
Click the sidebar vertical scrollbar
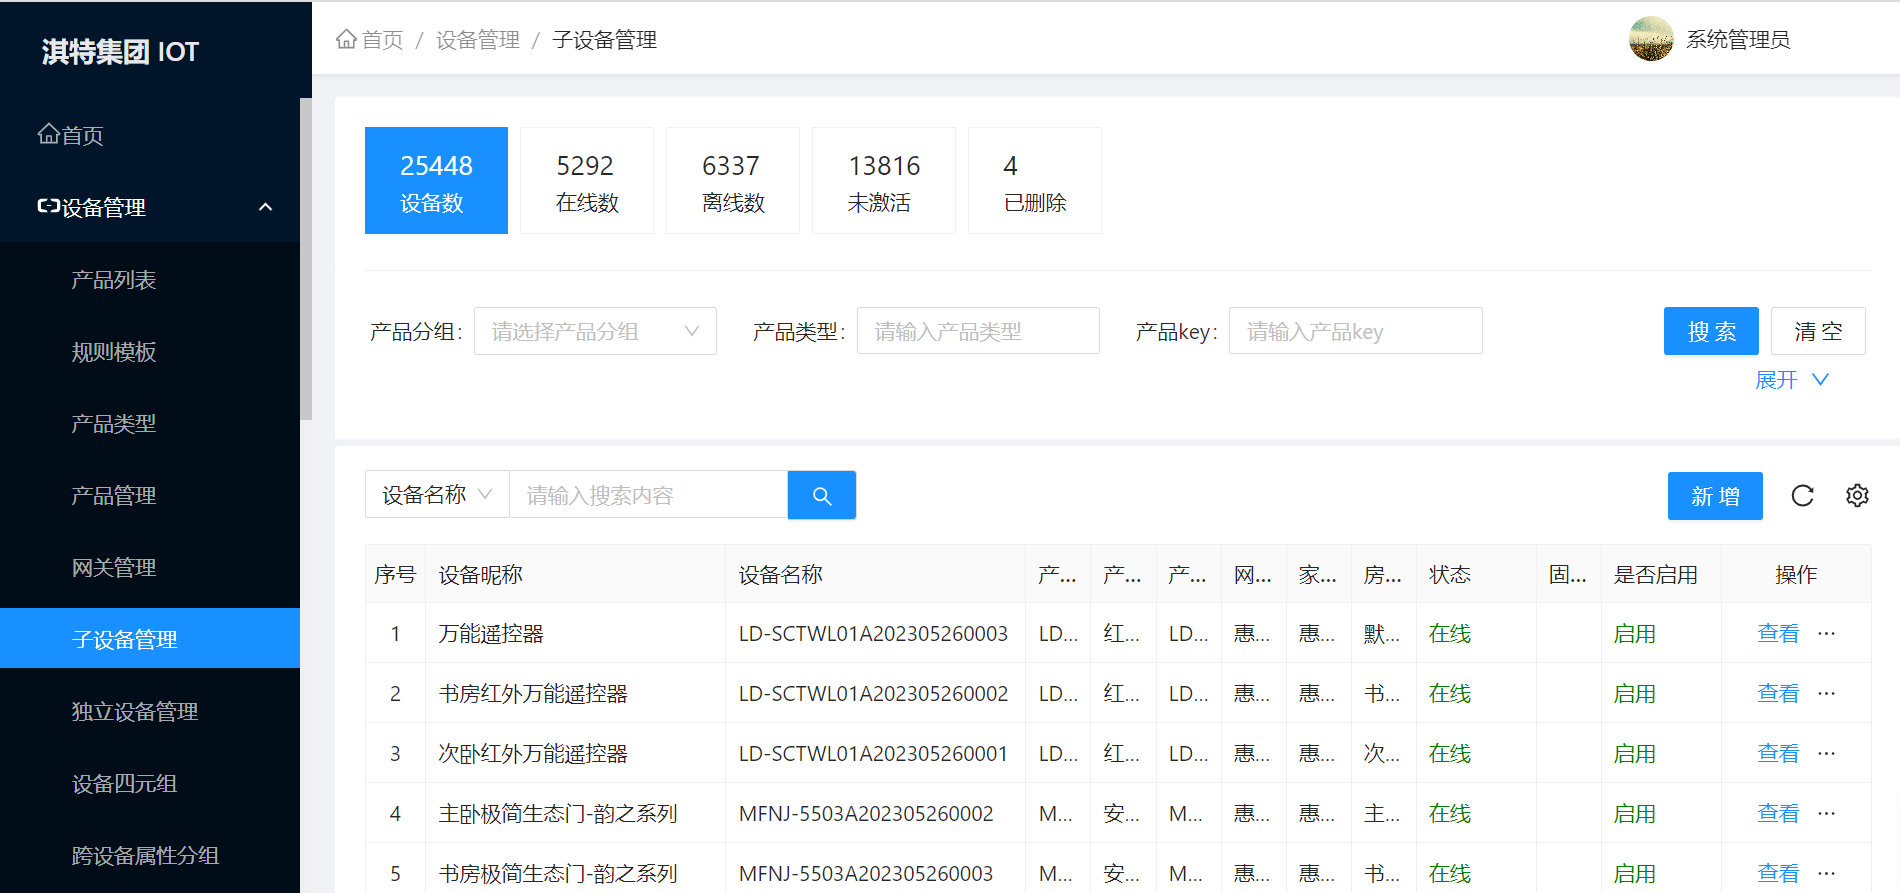point(306,259)
